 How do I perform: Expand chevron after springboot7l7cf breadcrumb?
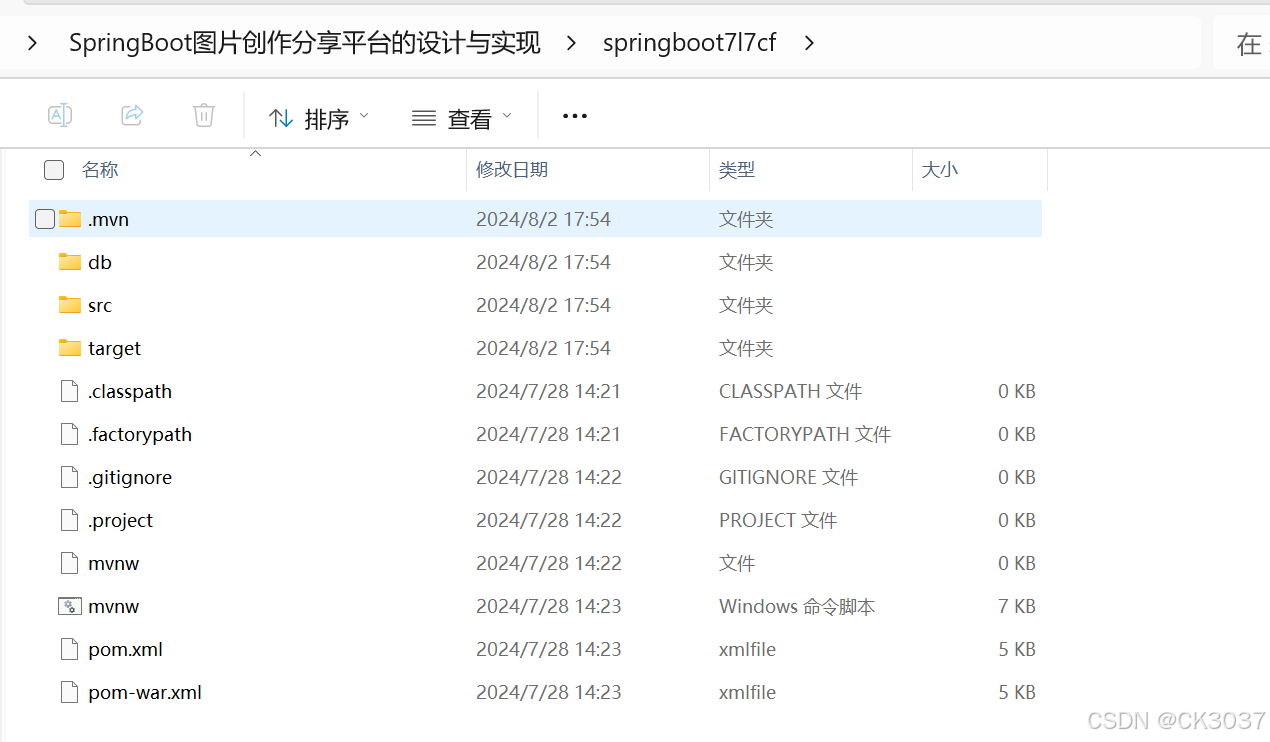(x=809, y=43)
